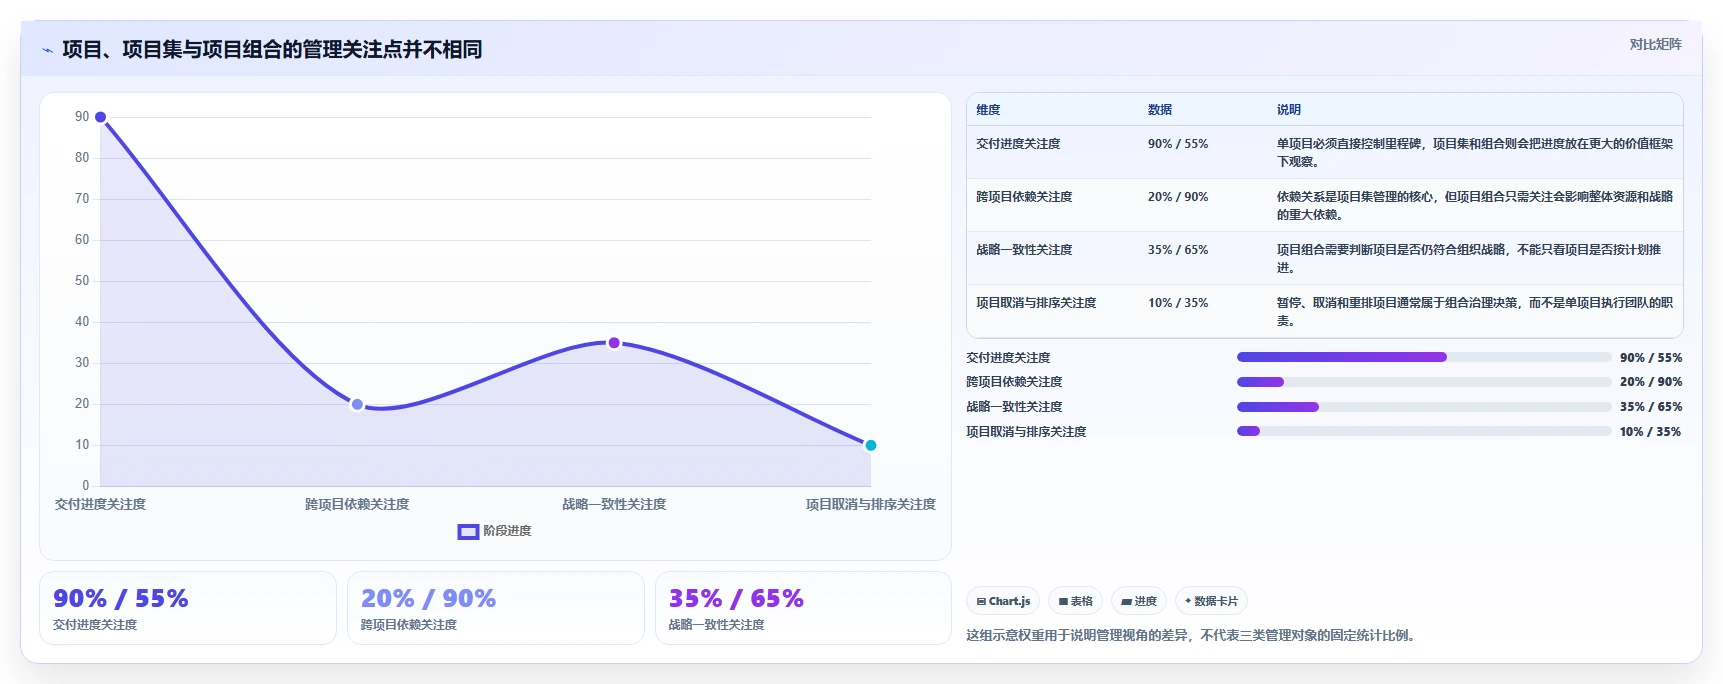
Task: Click the description starting 依赖关系是项目集管理的核心
Action: pyautogui.click(x=1475, y=206)
